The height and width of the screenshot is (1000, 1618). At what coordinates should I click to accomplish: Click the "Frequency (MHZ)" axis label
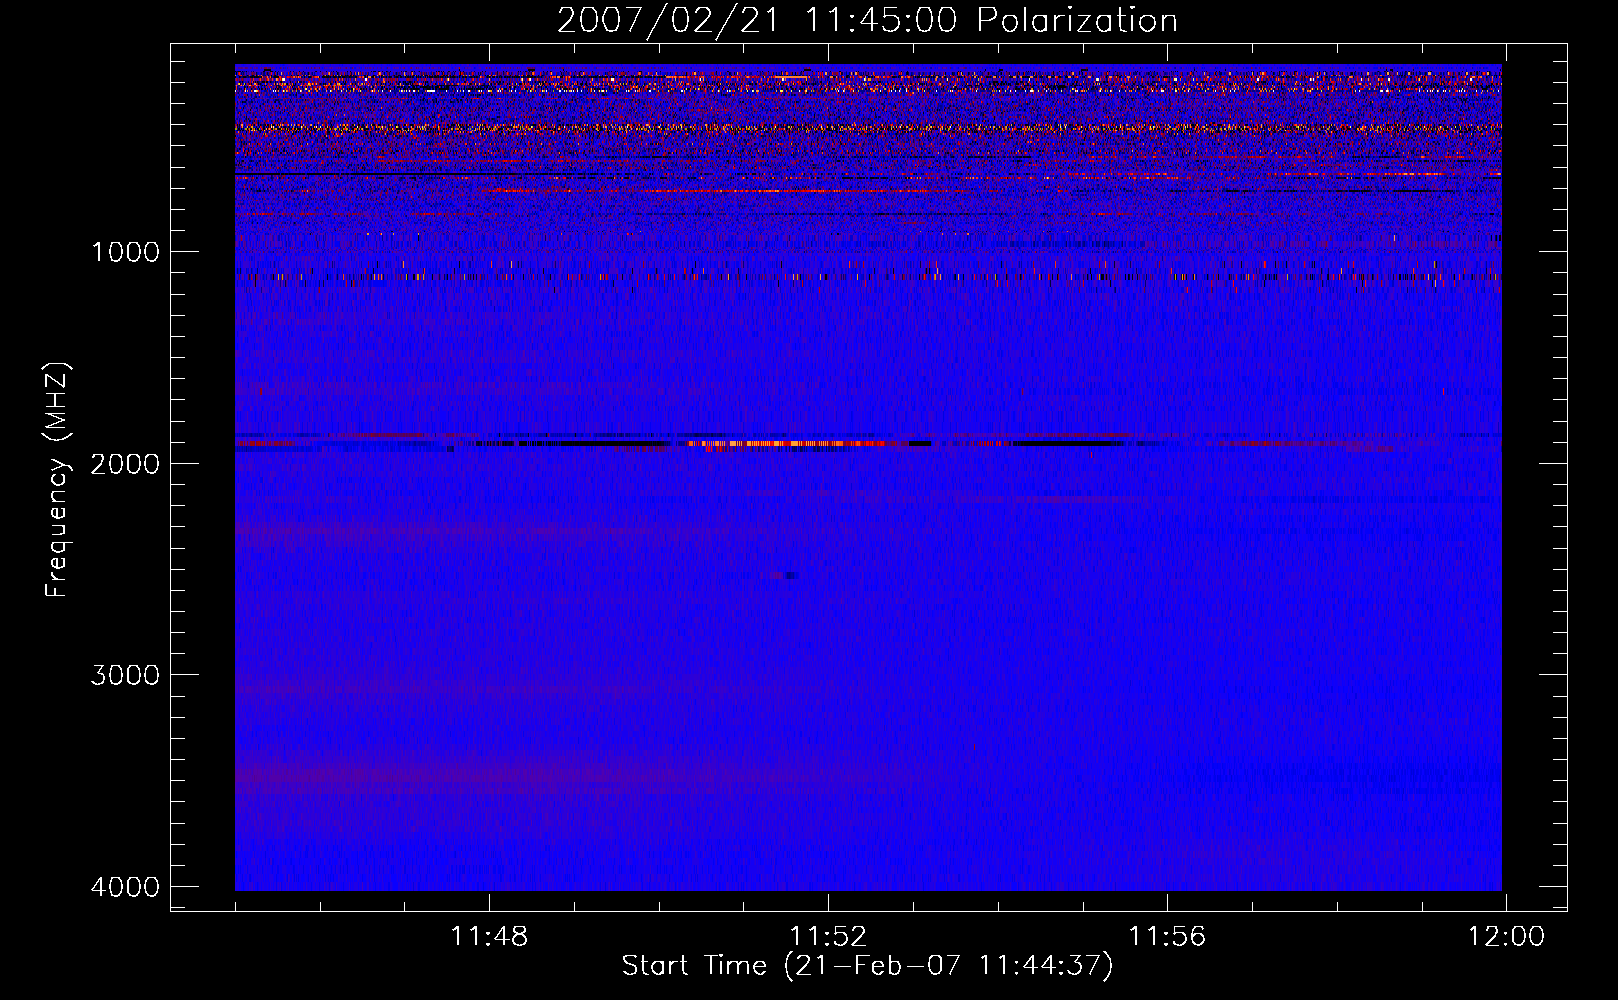58,480
